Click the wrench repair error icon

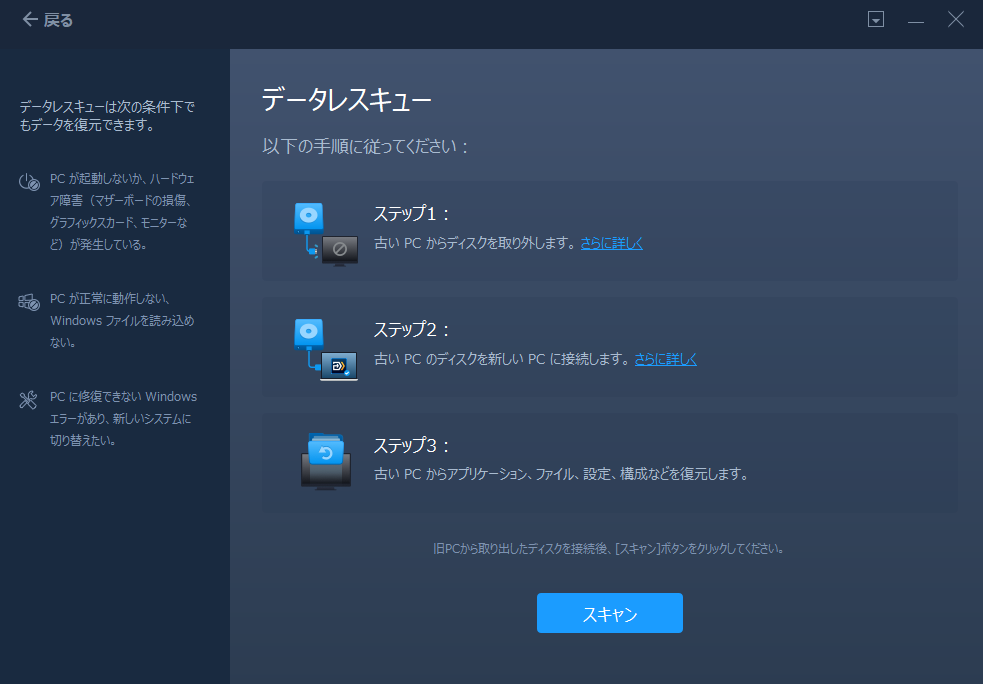tap(28, 400)
